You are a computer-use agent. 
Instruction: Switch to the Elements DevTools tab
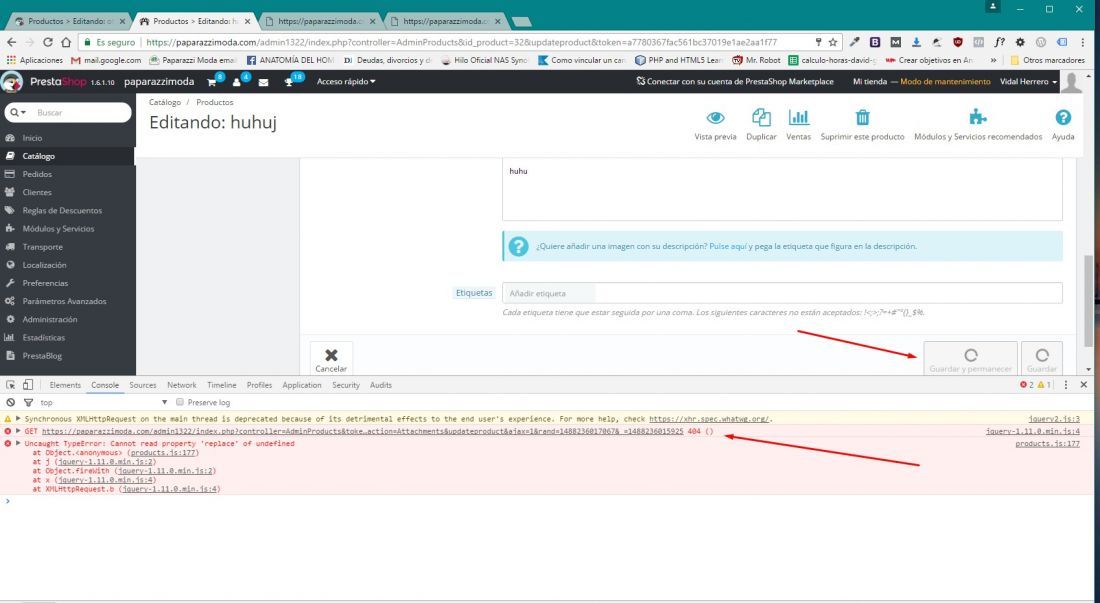(x=65, y=385)
